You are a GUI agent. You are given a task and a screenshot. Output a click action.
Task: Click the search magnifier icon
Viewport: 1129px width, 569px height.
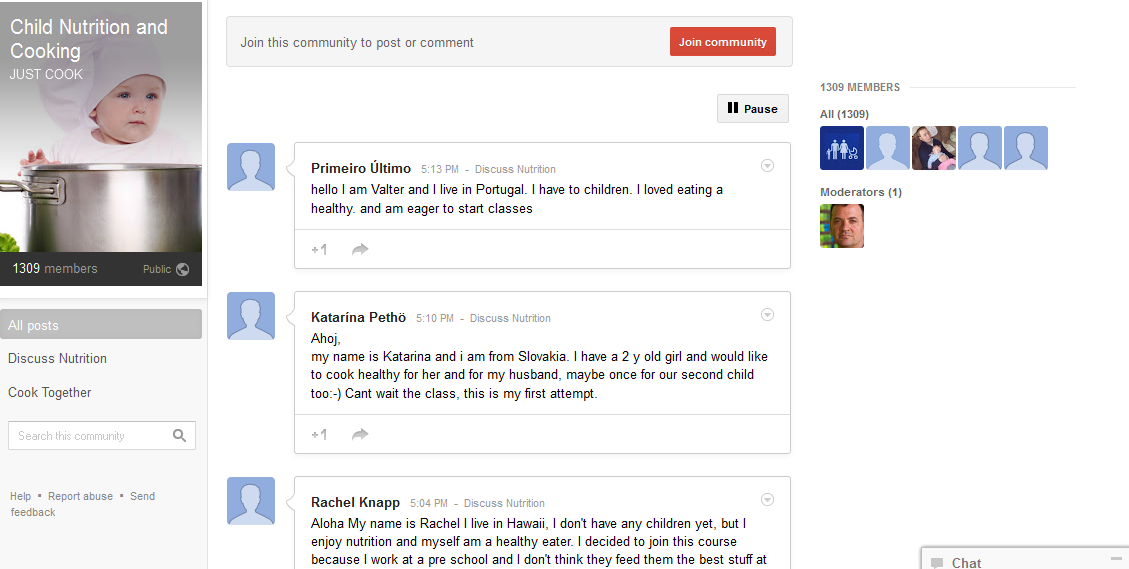tap(179, 436)
